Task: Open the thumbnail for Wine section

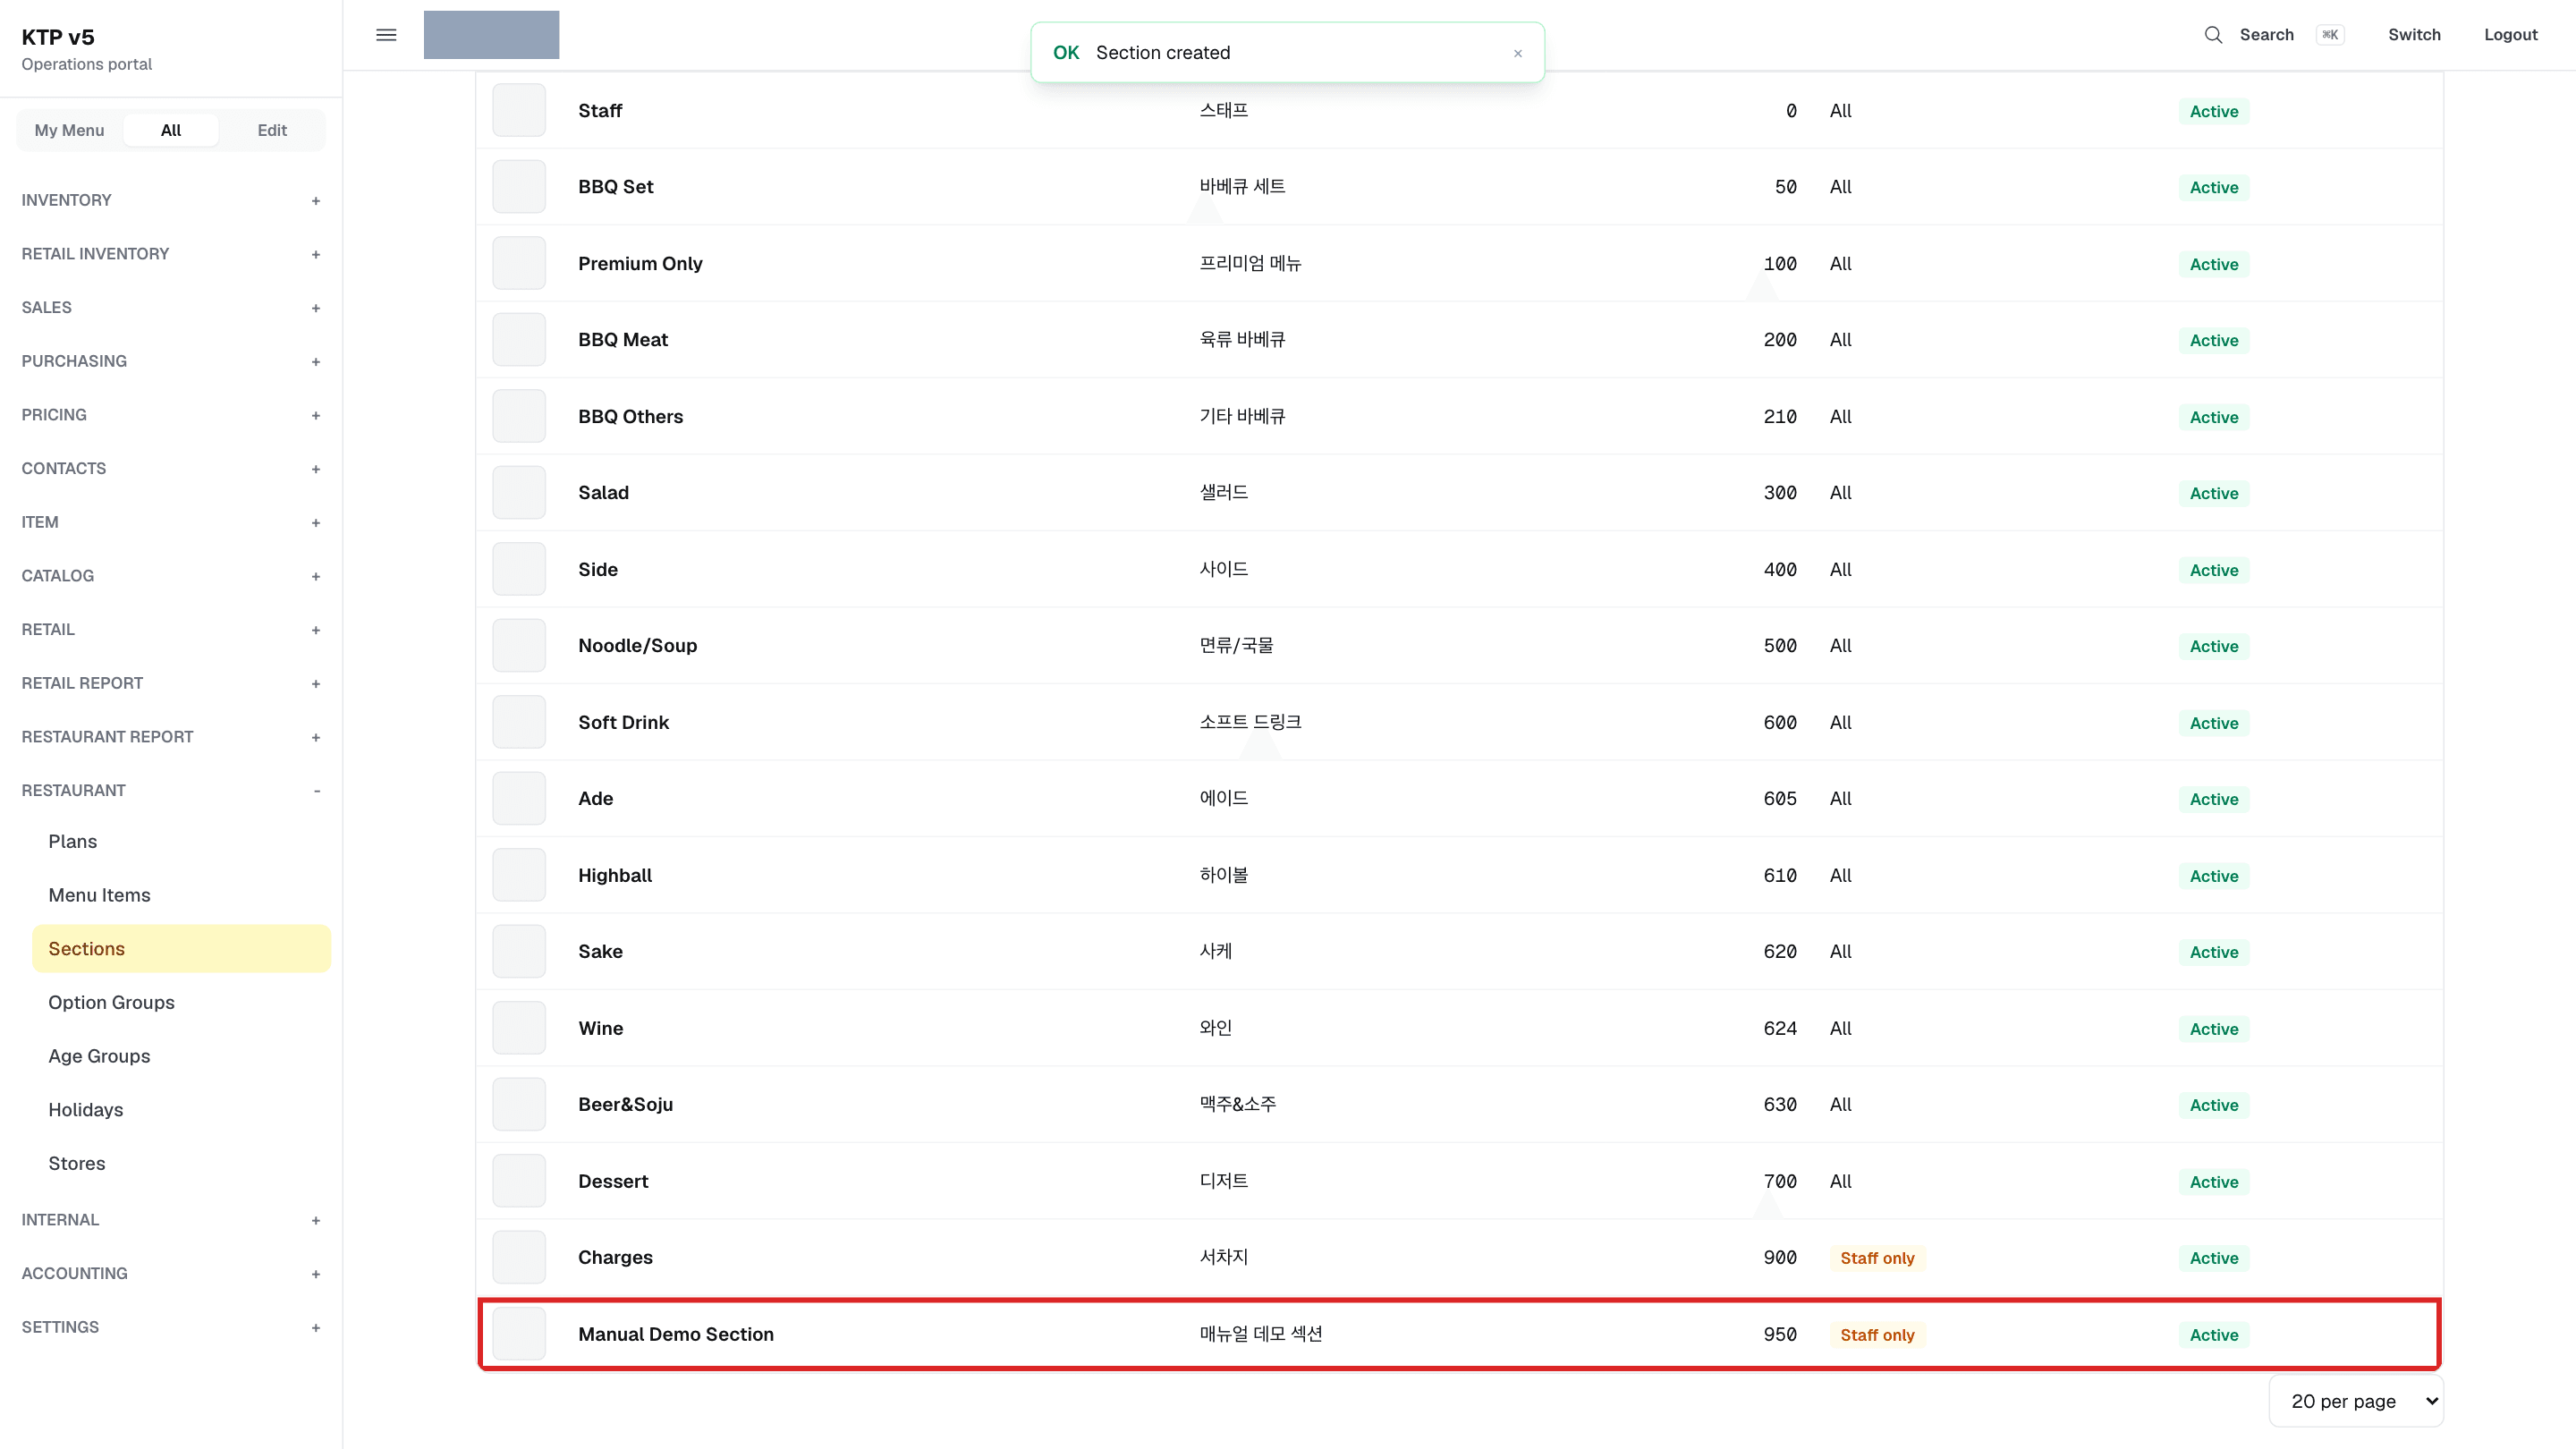Action: 519,1028
